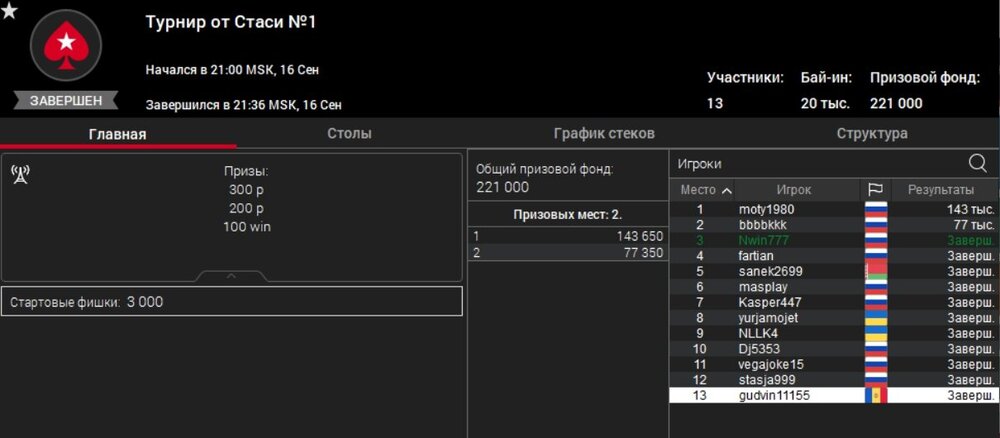Click the first place prize row 143 650
Image resolution: width=1000 pixels, height=438 pixels.
tap(567, 236)
